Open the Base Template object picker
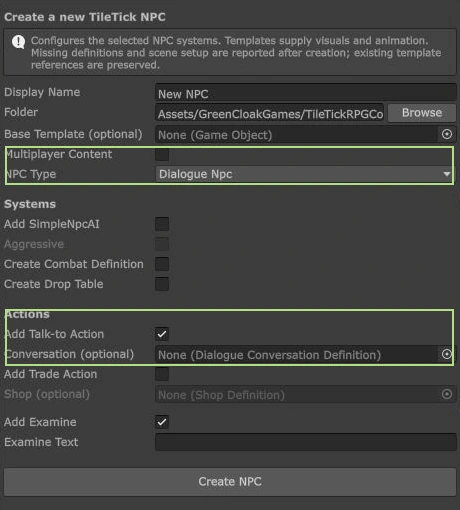Viewport: 460px width, 510px height. click(x=447, y=134)
